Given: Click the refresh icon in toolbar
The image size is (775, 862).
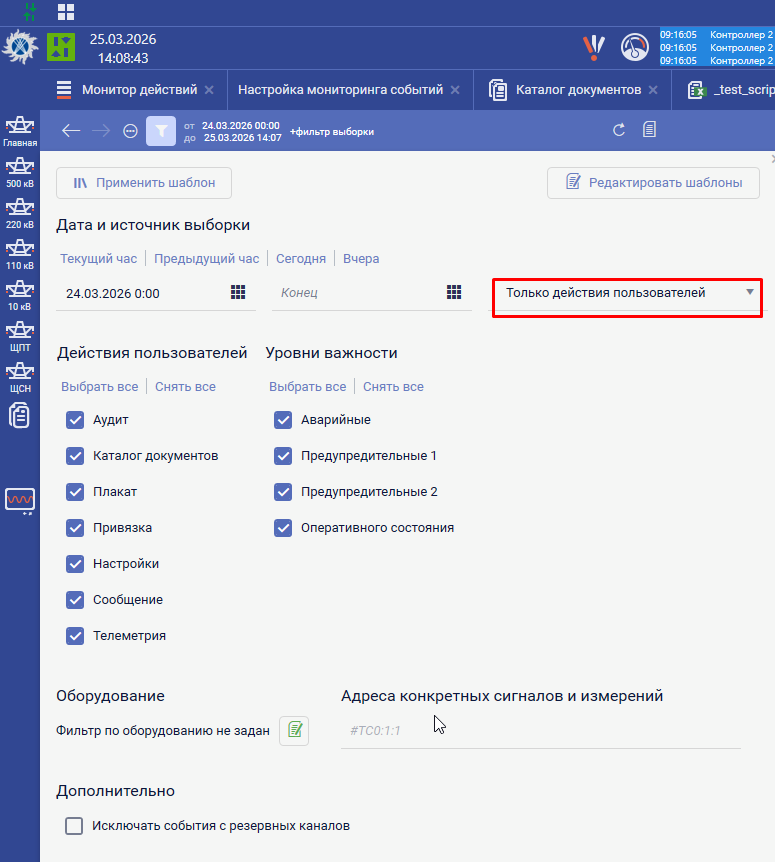Looking at the screenshot, I should (x=619, y=130).
